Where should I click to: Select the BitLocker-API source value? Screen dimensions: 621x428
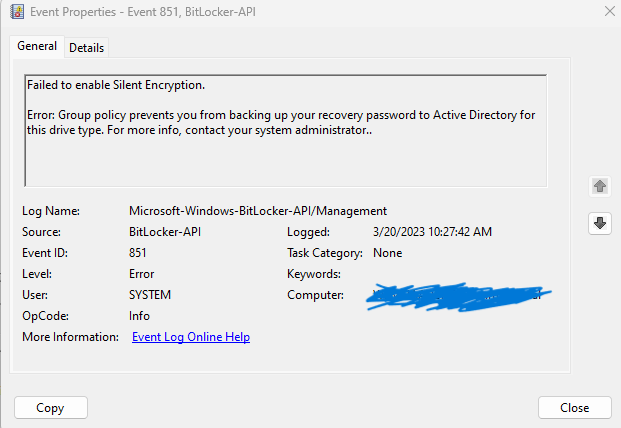pyautogui.click(x=166, y=232)
